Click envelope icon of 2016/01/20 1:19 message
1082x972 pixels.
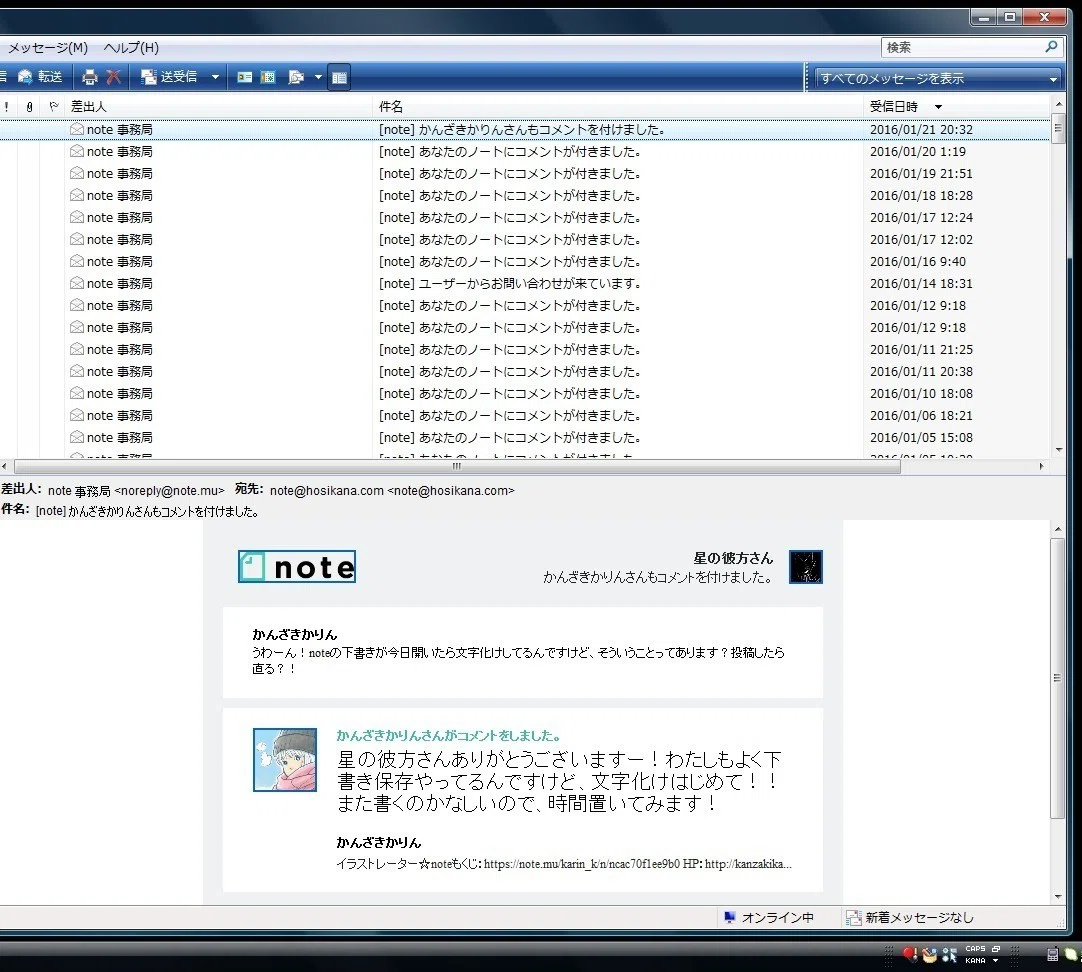pos(77,151)
